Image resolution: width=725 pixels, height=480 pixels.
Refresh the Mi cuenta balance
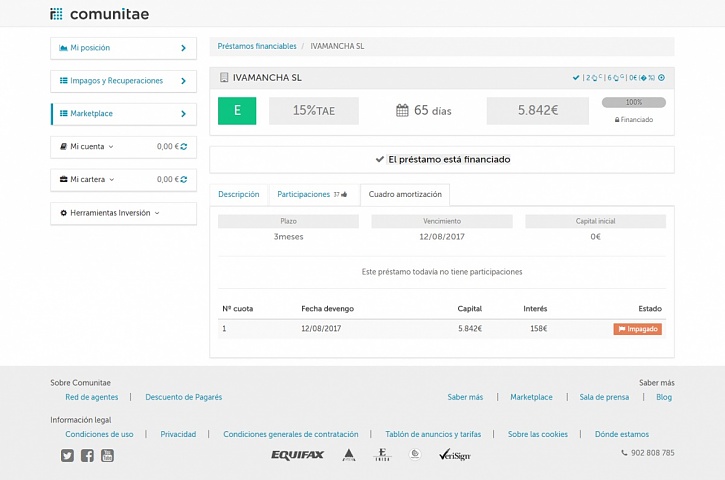point(184,147)
